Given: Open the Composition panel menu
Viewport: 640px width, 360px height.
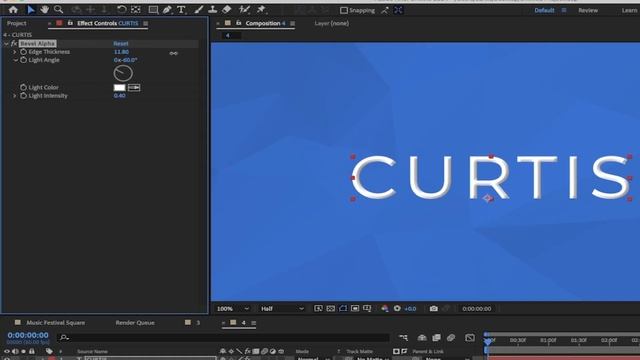Looking at the screenshot, I should point(292,24).
